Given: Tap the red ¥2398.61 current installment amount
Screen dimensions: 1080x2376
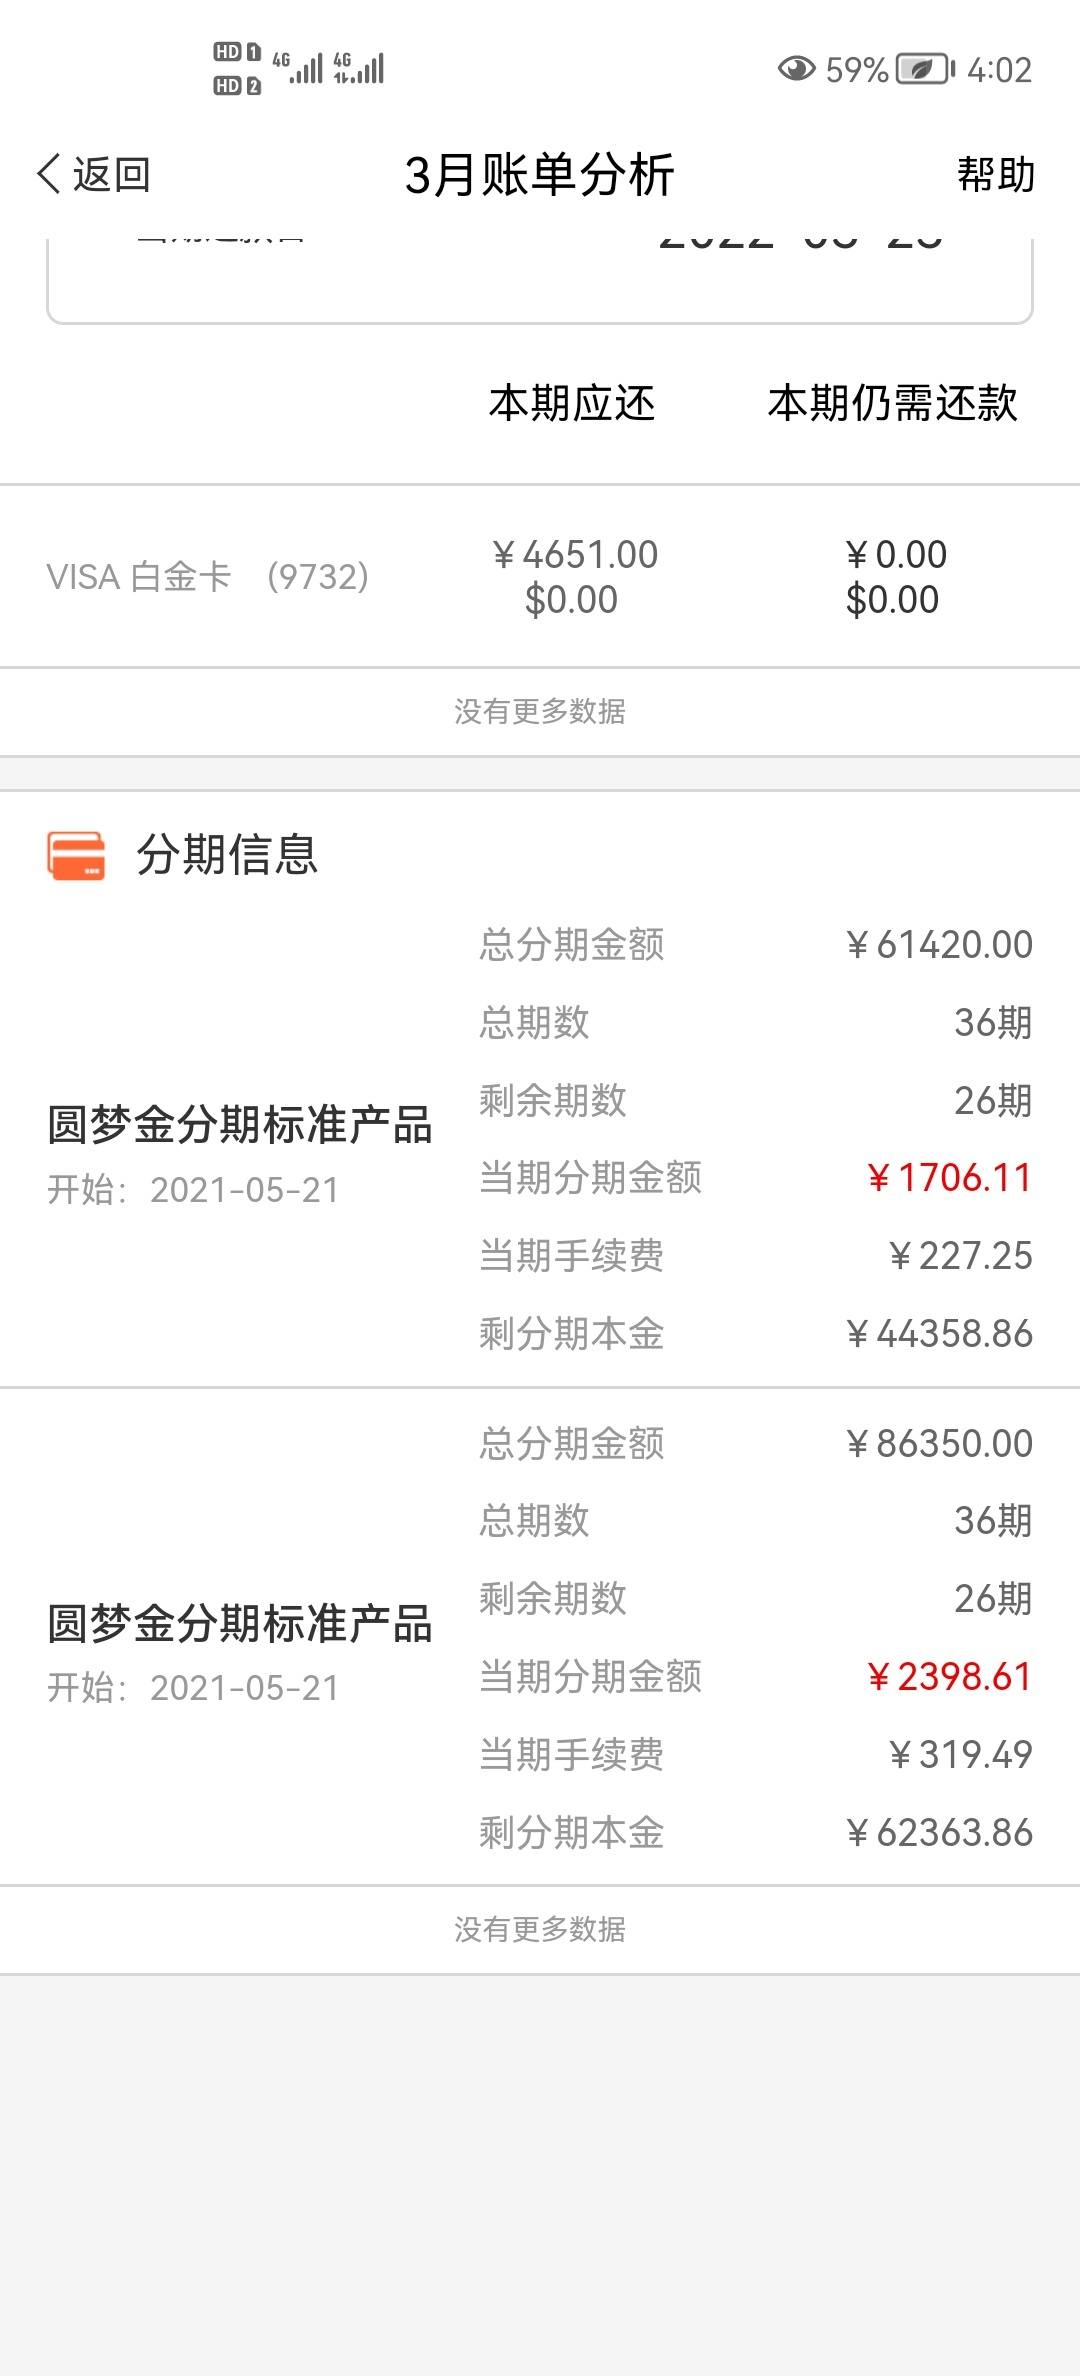Looking at the screenshot, I should click(x=948, y=1677).
